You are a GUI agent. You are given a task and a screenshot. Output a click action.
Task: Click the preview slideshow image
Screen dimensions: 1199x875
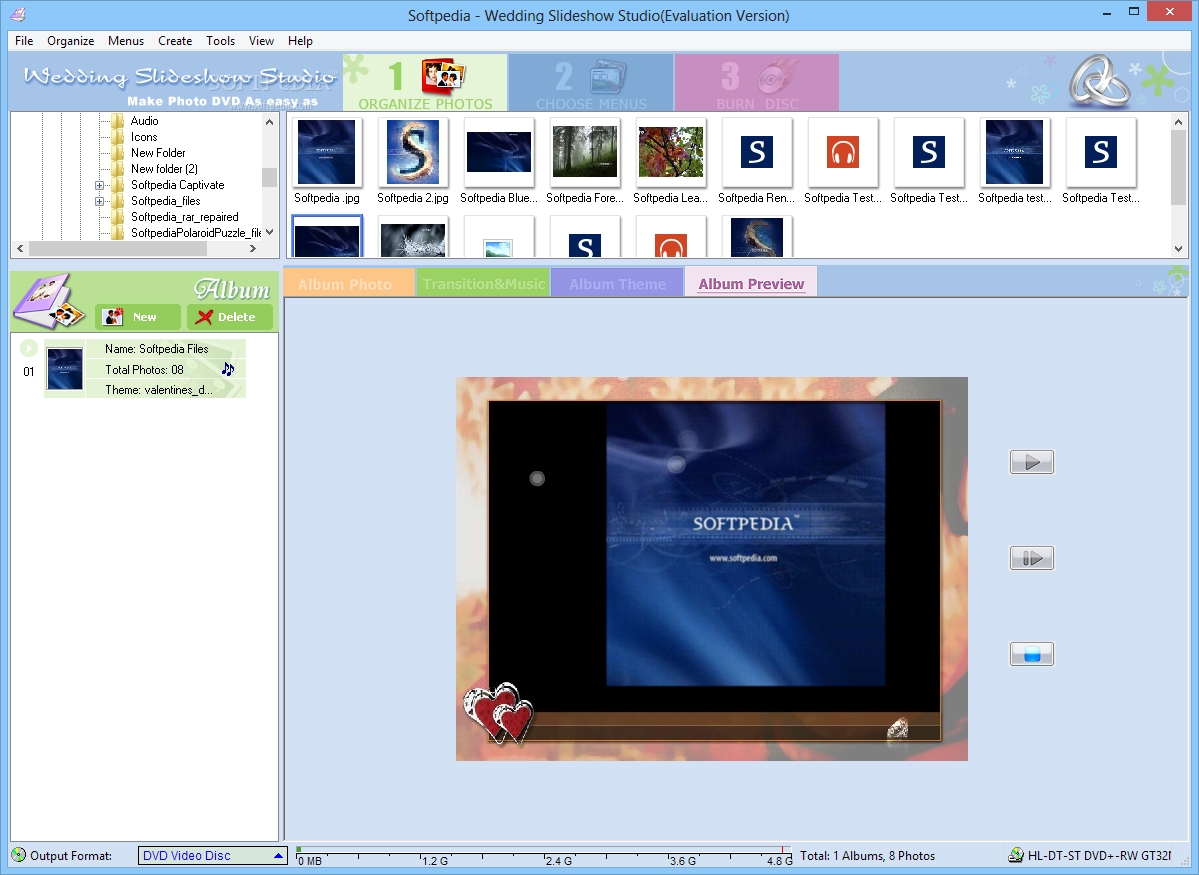(711, 569)
